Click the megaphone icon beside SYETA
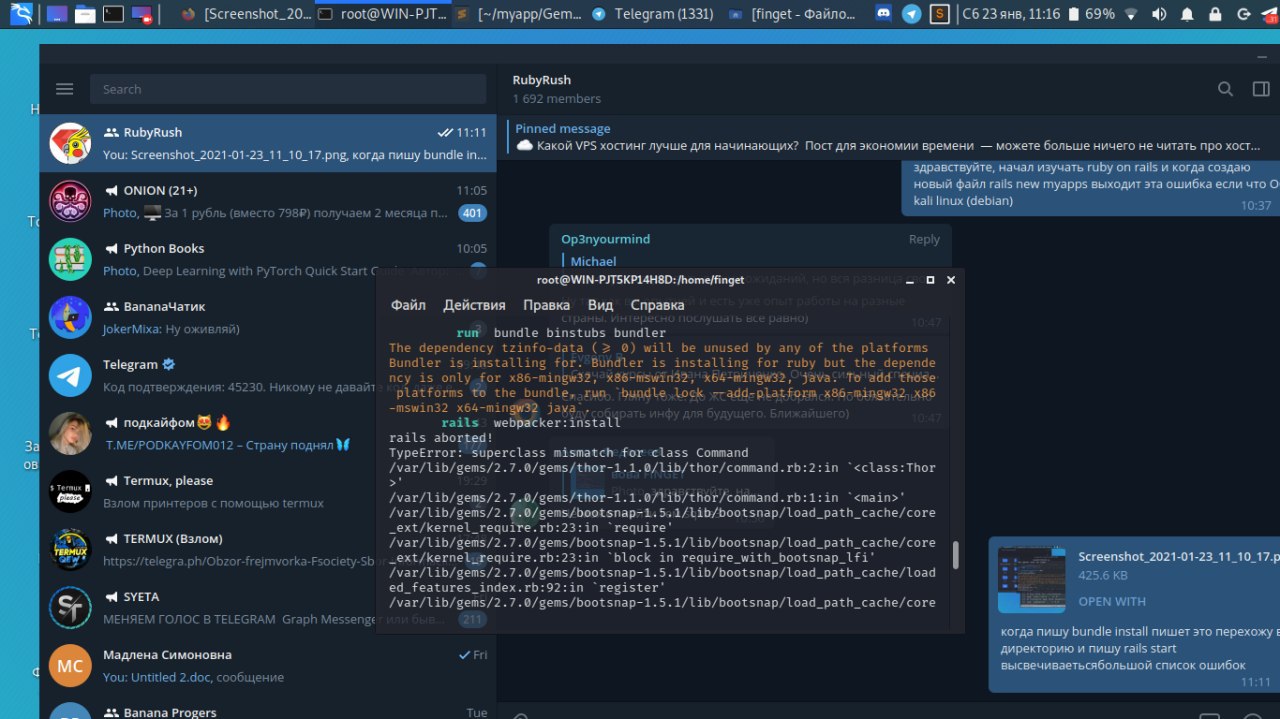The width and height of the screenshot is (1280, 719). [111, 597]
